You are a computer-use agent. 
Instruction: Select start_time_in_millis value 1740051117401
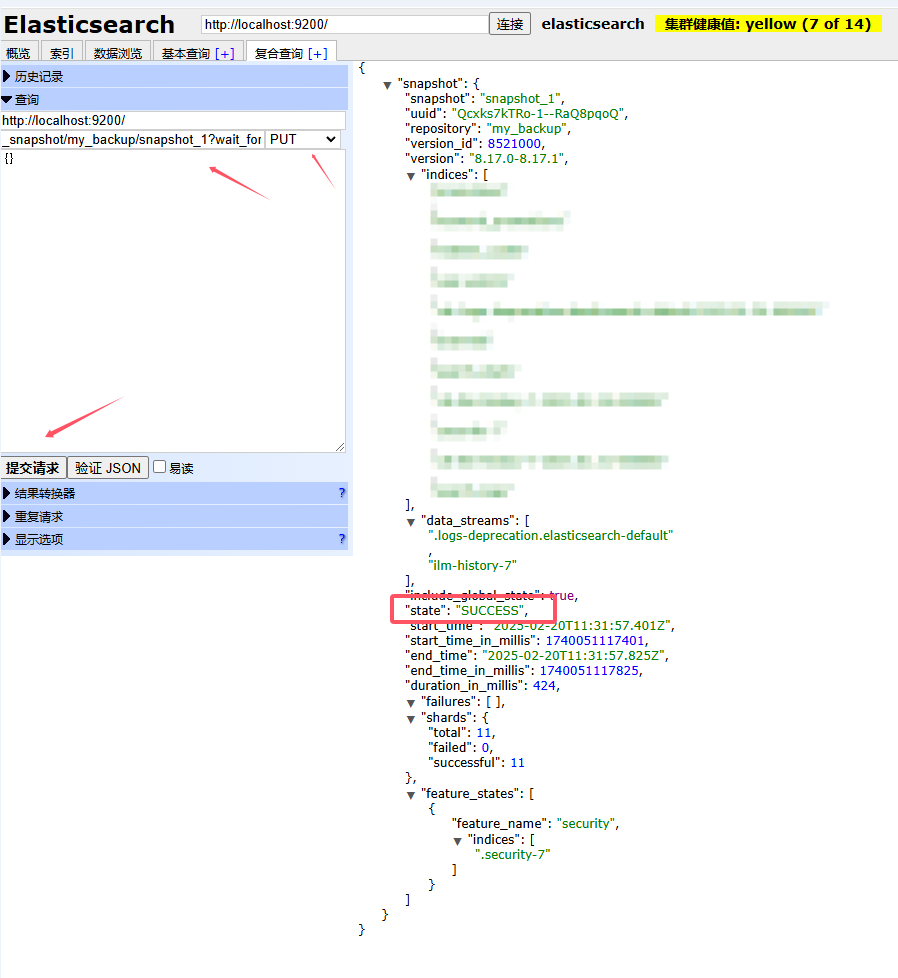pos(595,641)
